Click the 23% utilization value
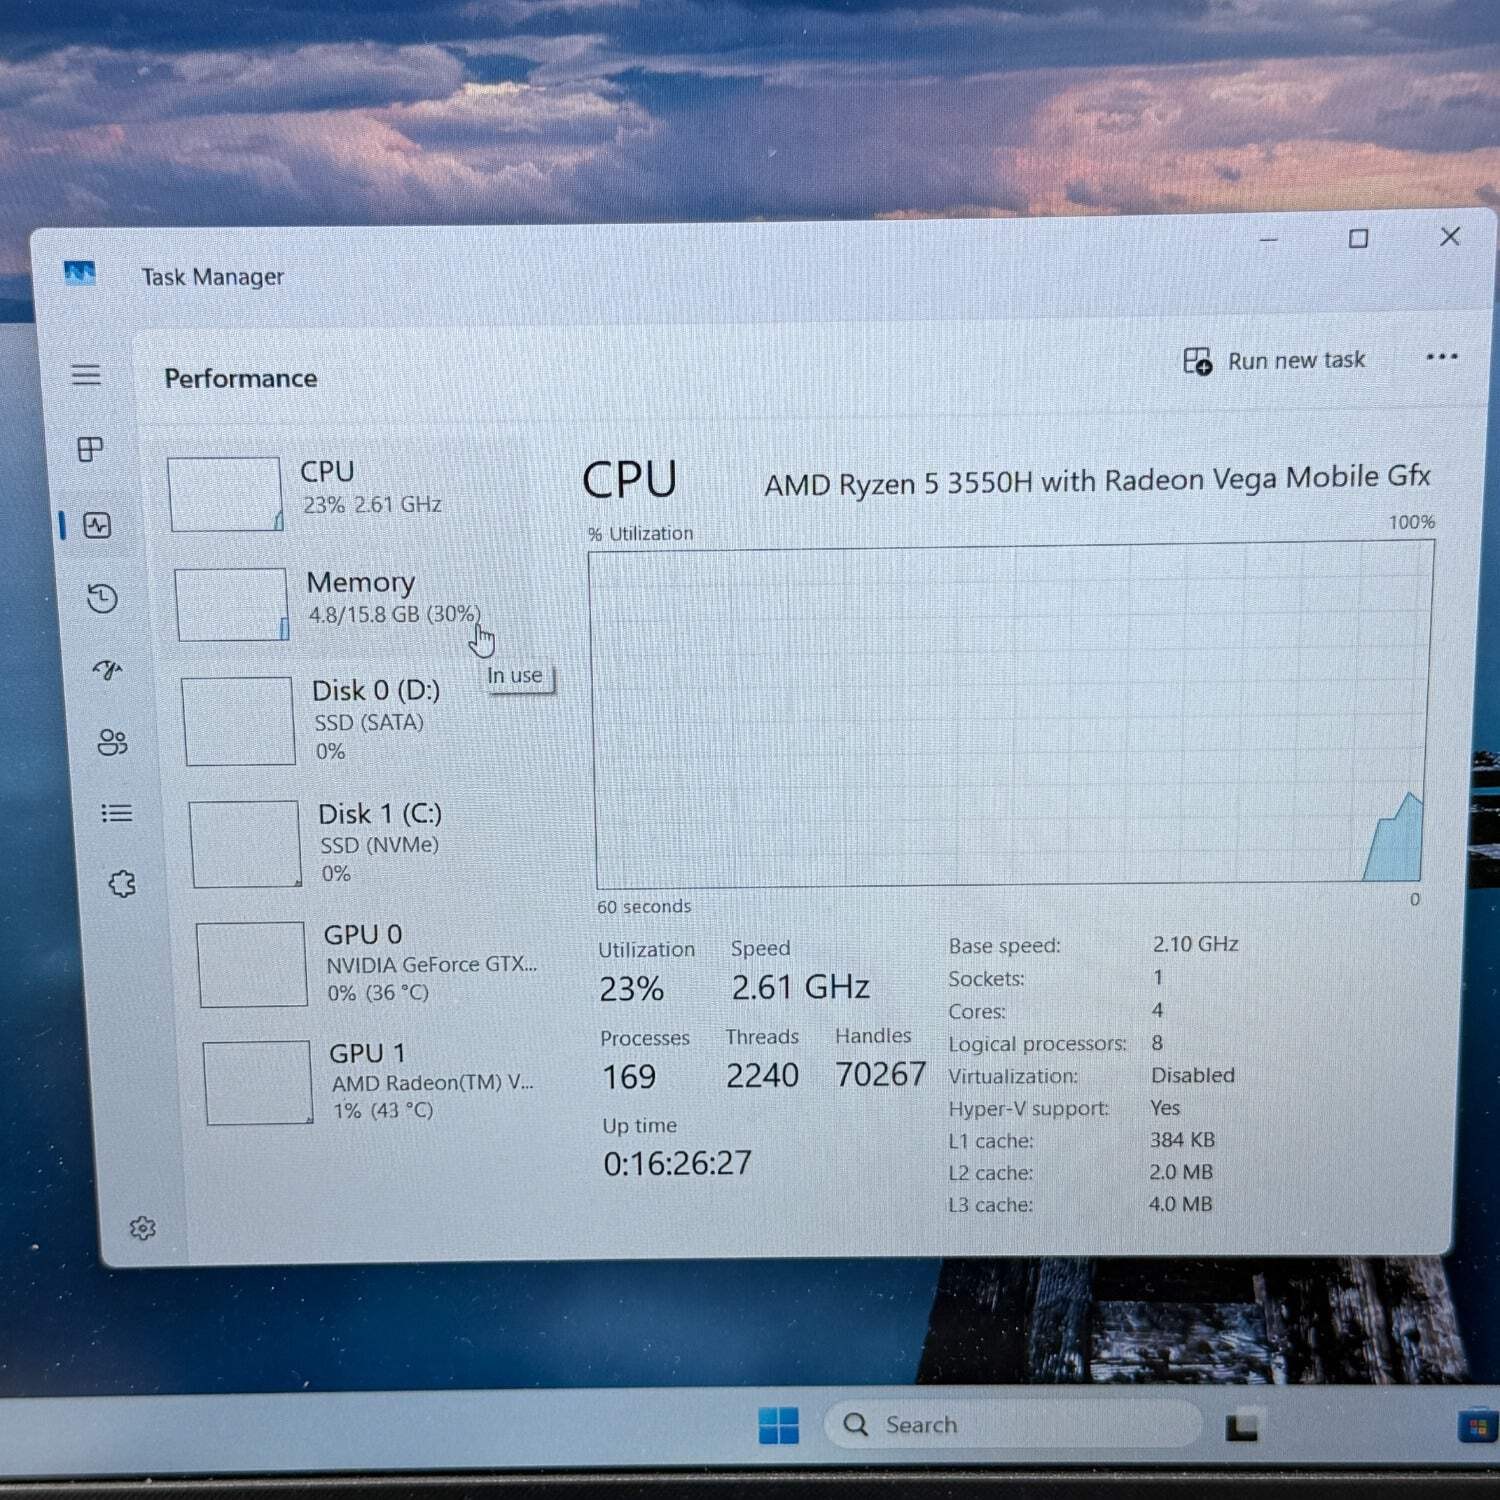The image size is (1500, 1500). 631,989
